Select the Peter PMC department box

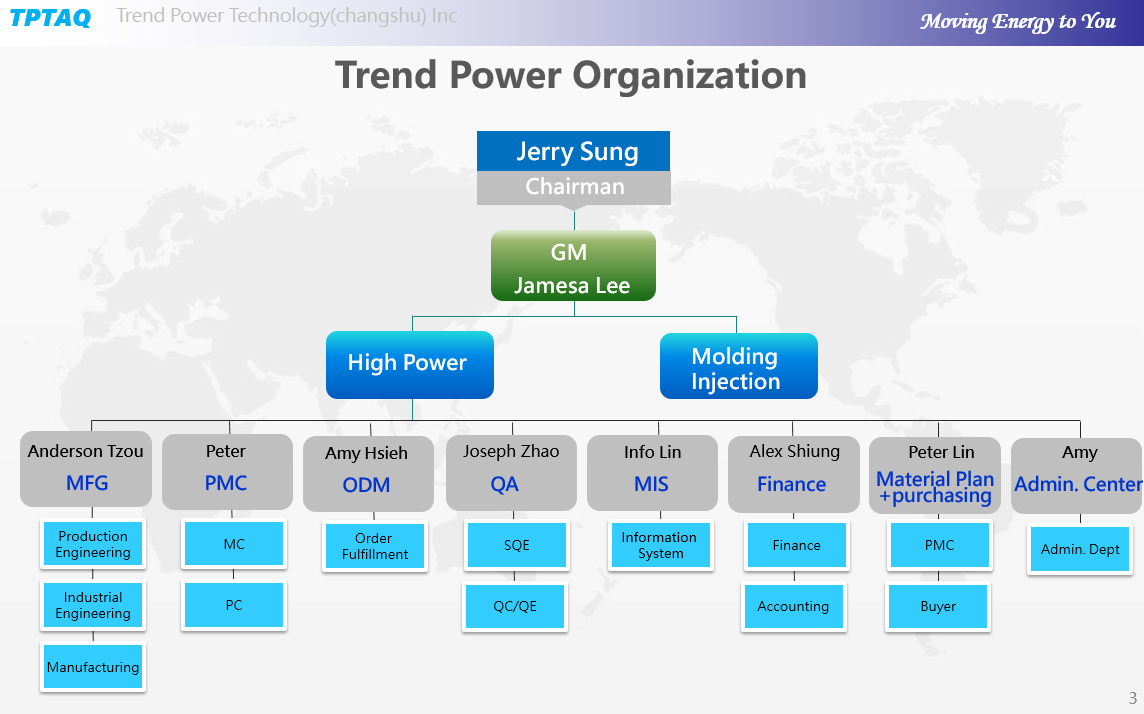coord(227,472)
